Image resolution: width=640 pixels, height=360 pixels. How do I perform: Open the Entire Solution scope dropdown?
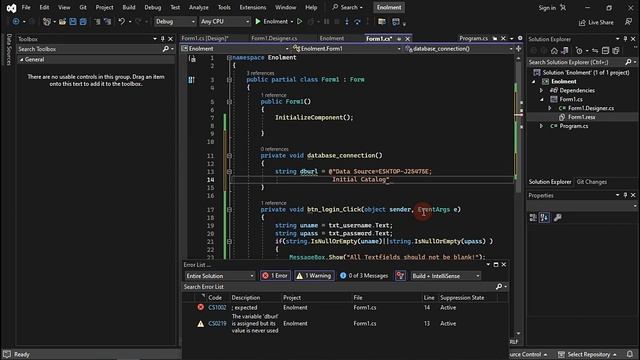point(220,276)
